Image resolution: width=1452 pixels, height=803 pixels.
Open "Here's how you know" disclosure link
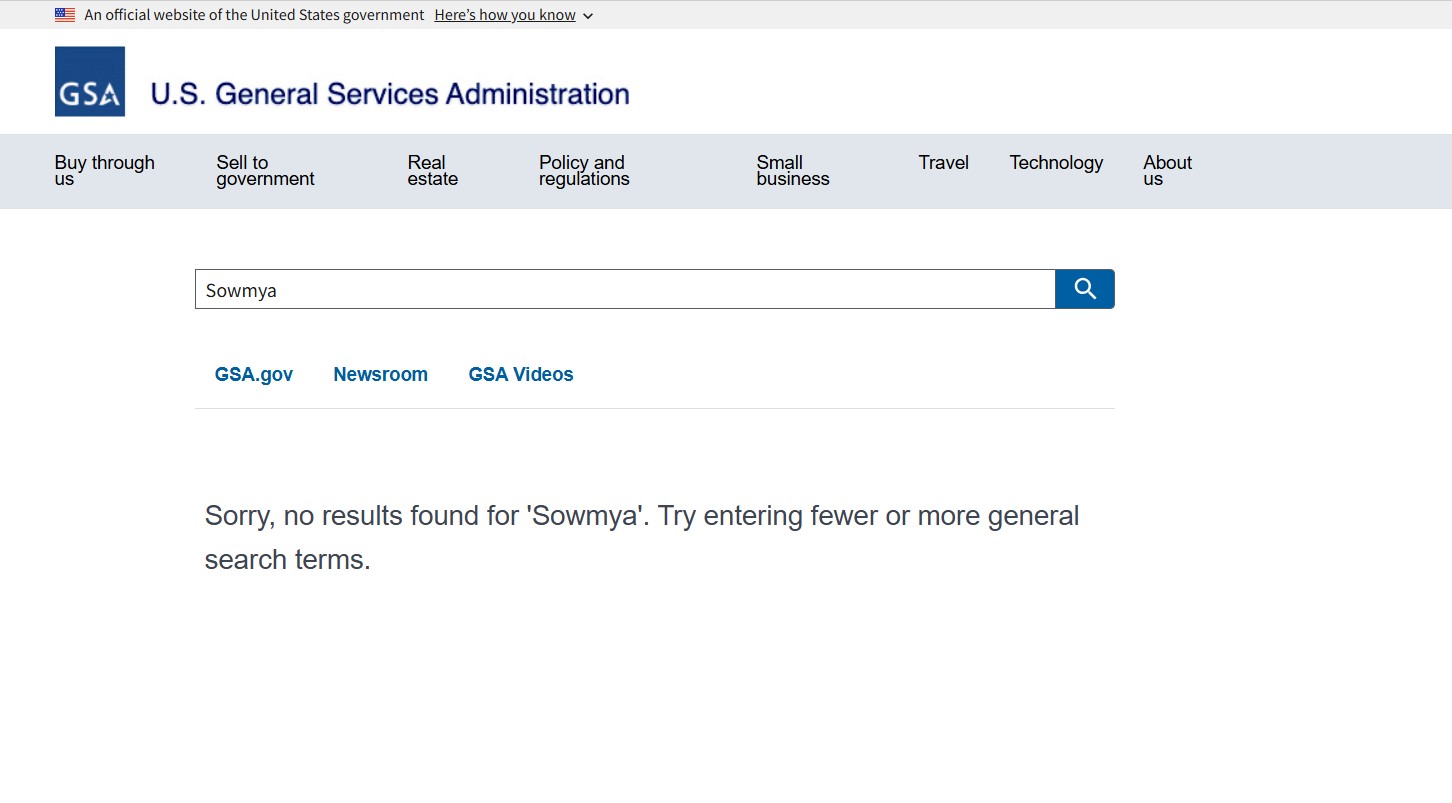point(505,15)
